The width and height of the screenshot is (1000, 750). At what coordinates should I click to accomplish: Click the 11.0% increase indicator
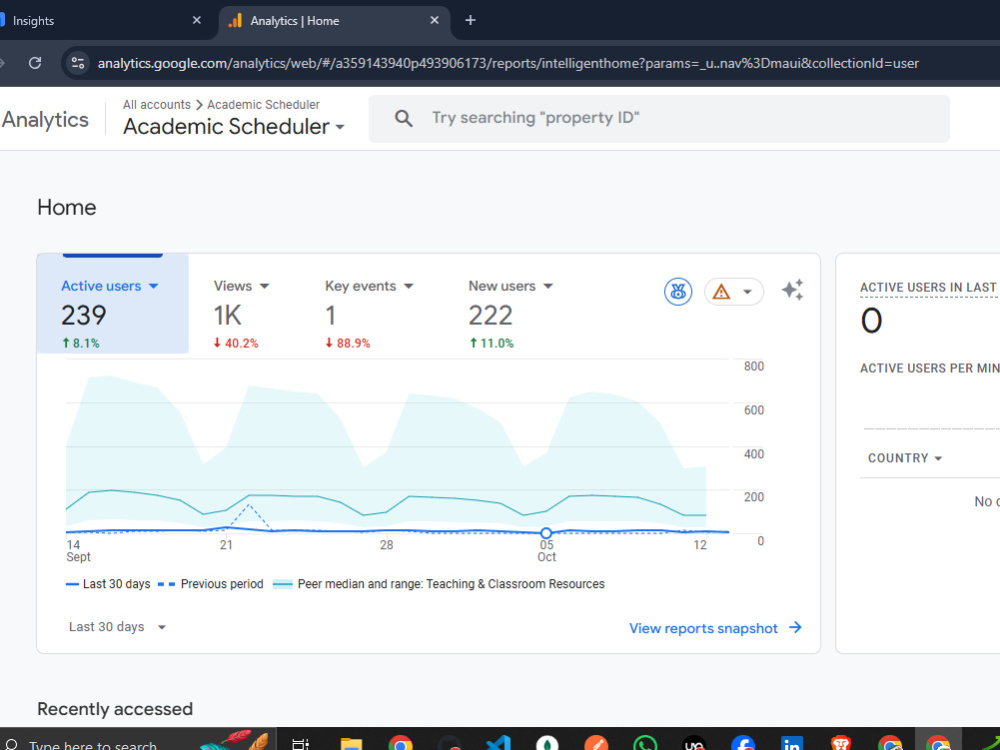pyautogui.click(x=491, y=343)
